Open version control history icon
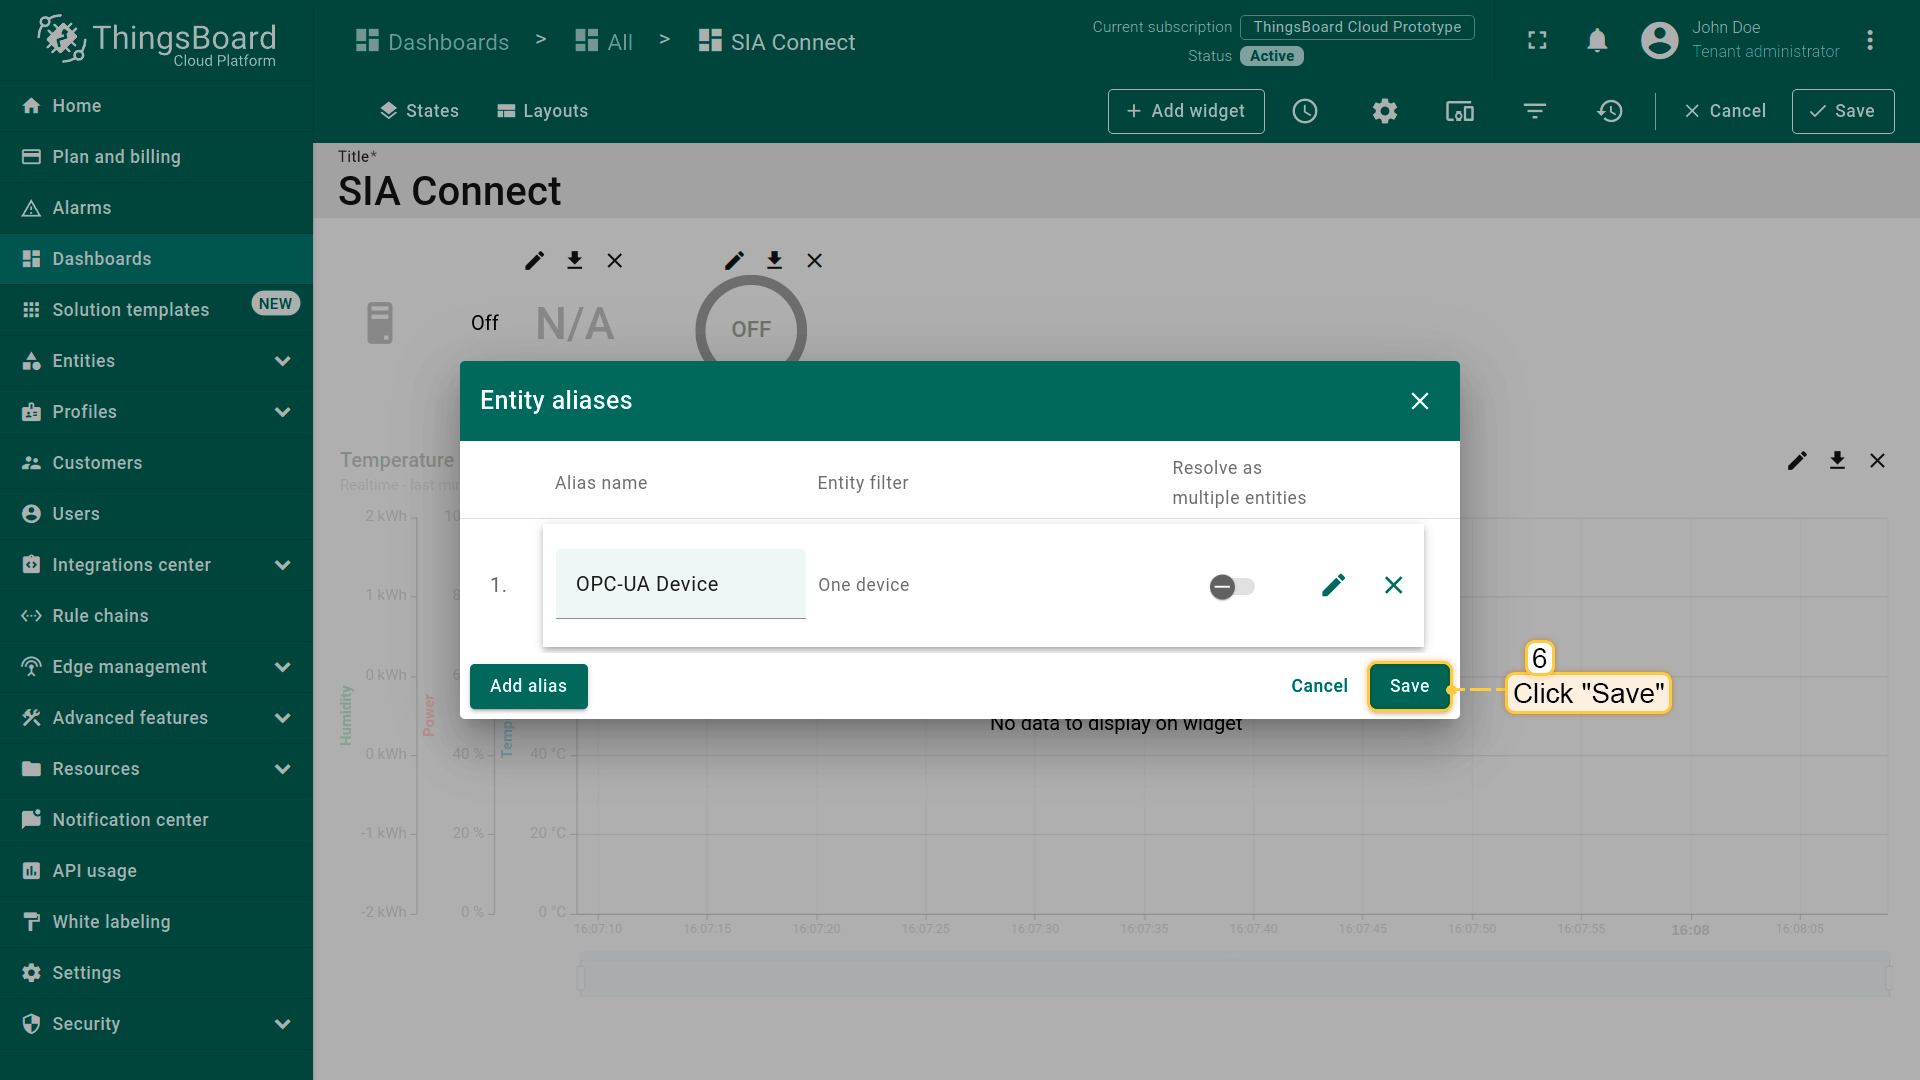Viewport: 1920px width, 1080px height. coord(1610,111)
